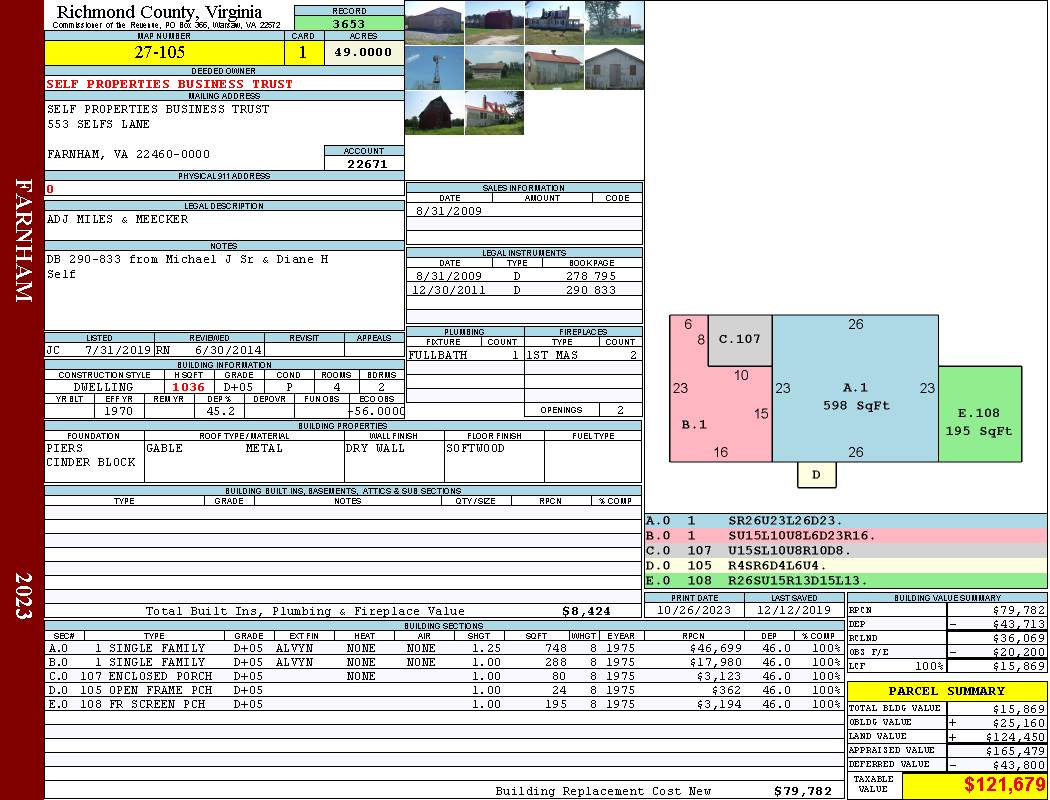Click the blue A.1 598 SqFt sketch section
1050x800 pixels.
click(x=855, y=388)
